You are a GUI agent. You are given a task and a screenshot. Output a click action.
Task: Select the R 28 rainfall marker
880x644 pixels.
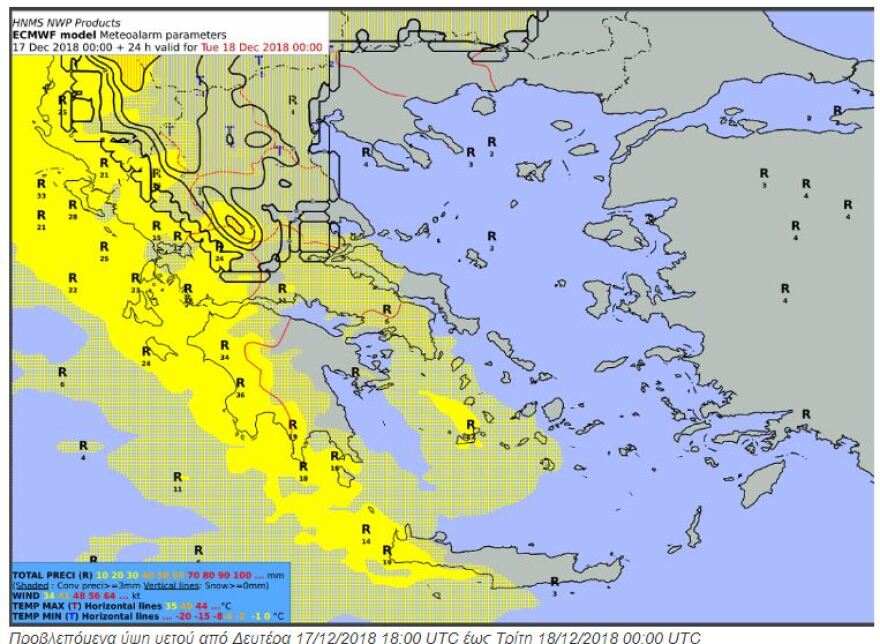[x=72, y=209]
